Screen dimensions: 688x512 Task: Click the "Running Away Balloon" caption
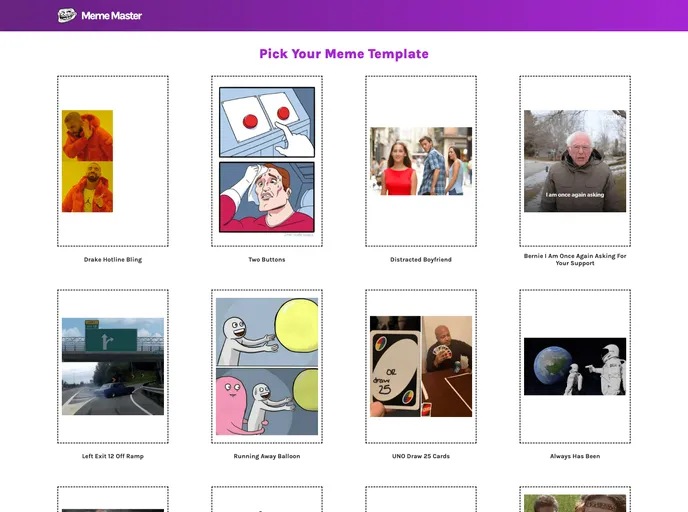click(267, 456)
